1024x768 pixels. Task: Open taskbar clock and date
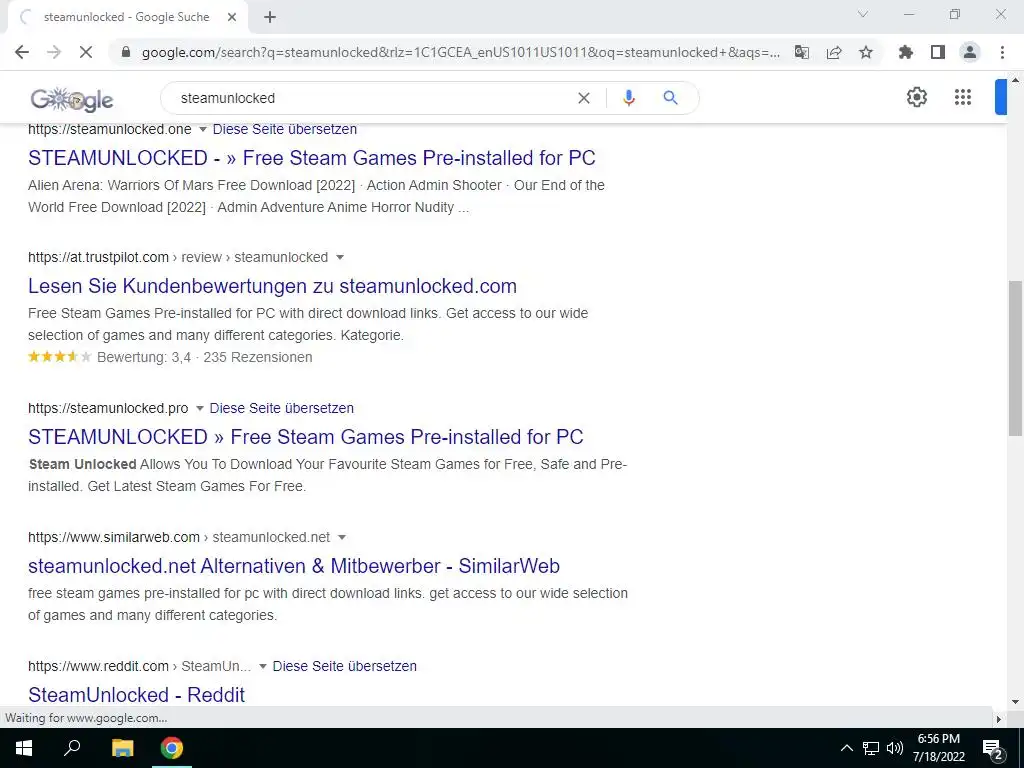coord(938,748)
